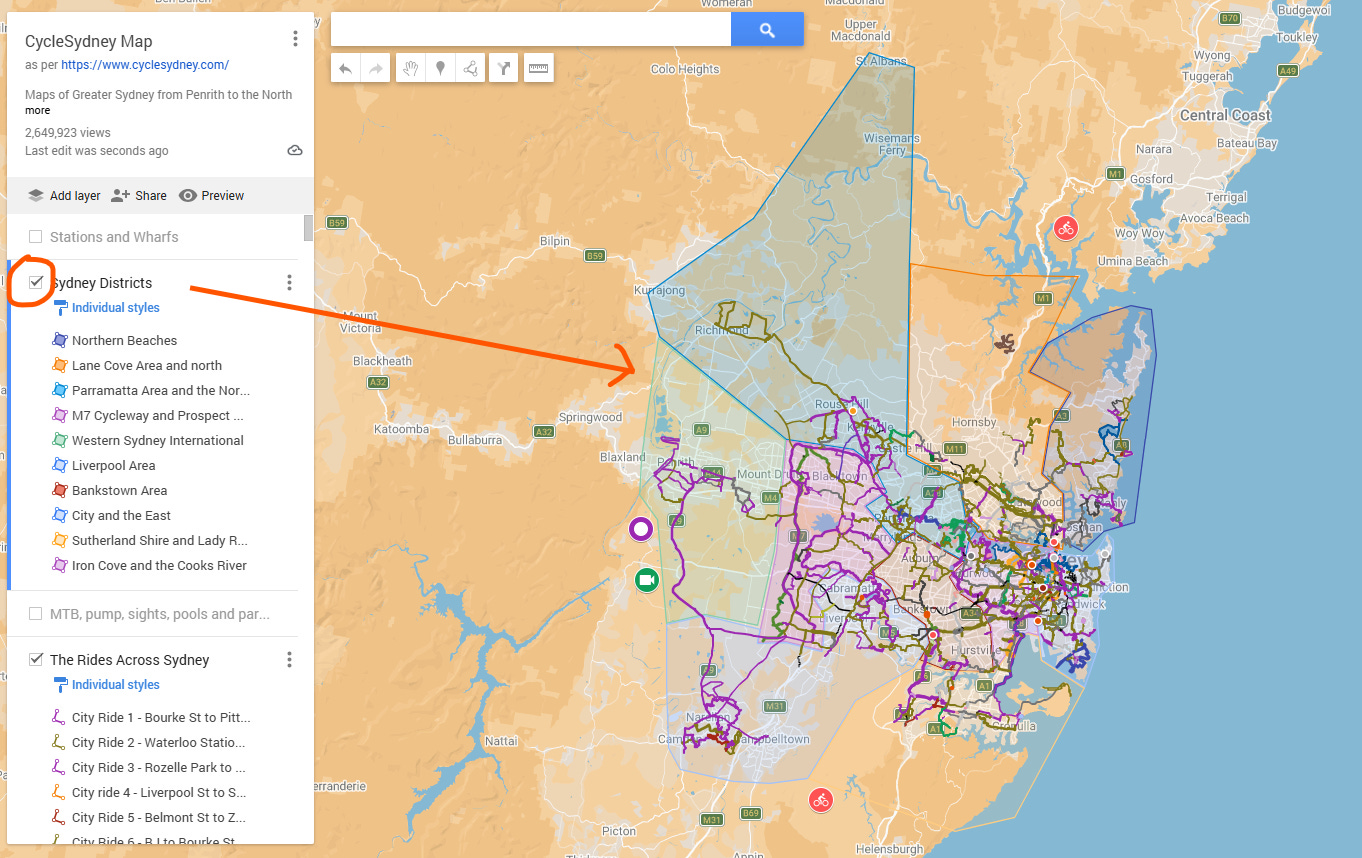Select the add directions tool
Screen dimensions: 1362x858
504,68
